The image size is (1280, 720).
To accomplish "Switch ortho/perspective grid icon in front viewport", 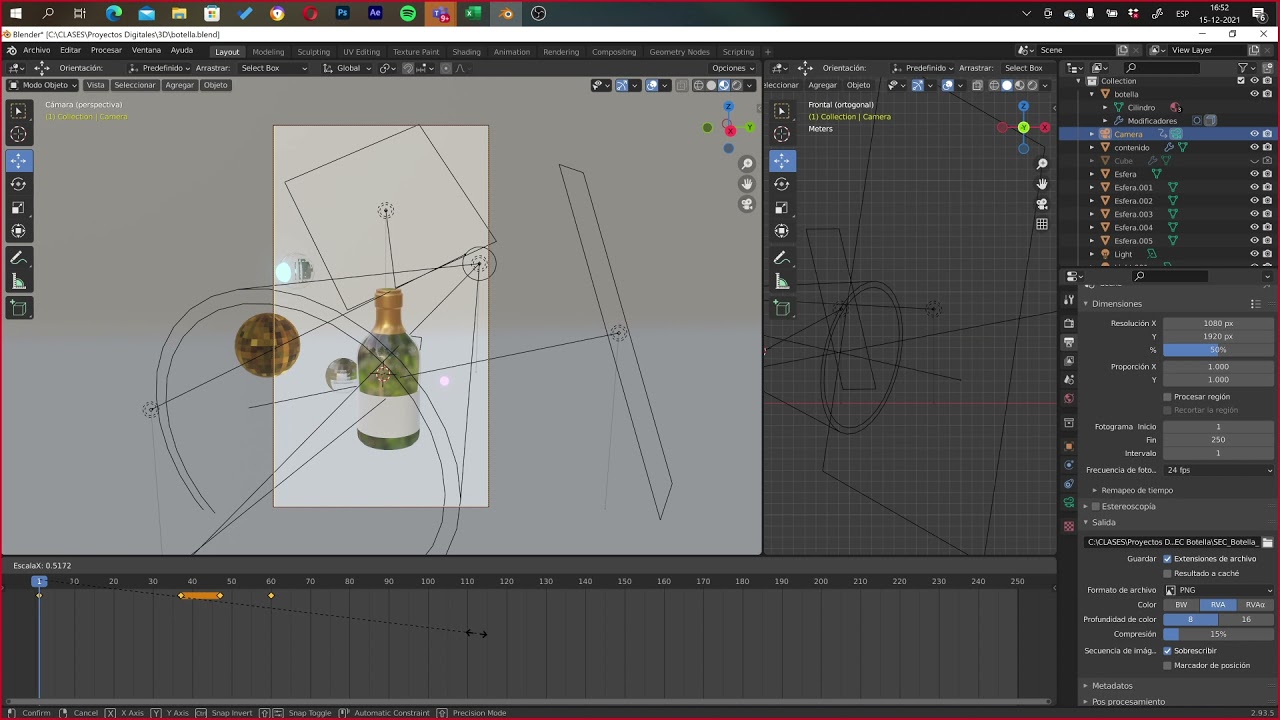I will tap(1042, 224).
